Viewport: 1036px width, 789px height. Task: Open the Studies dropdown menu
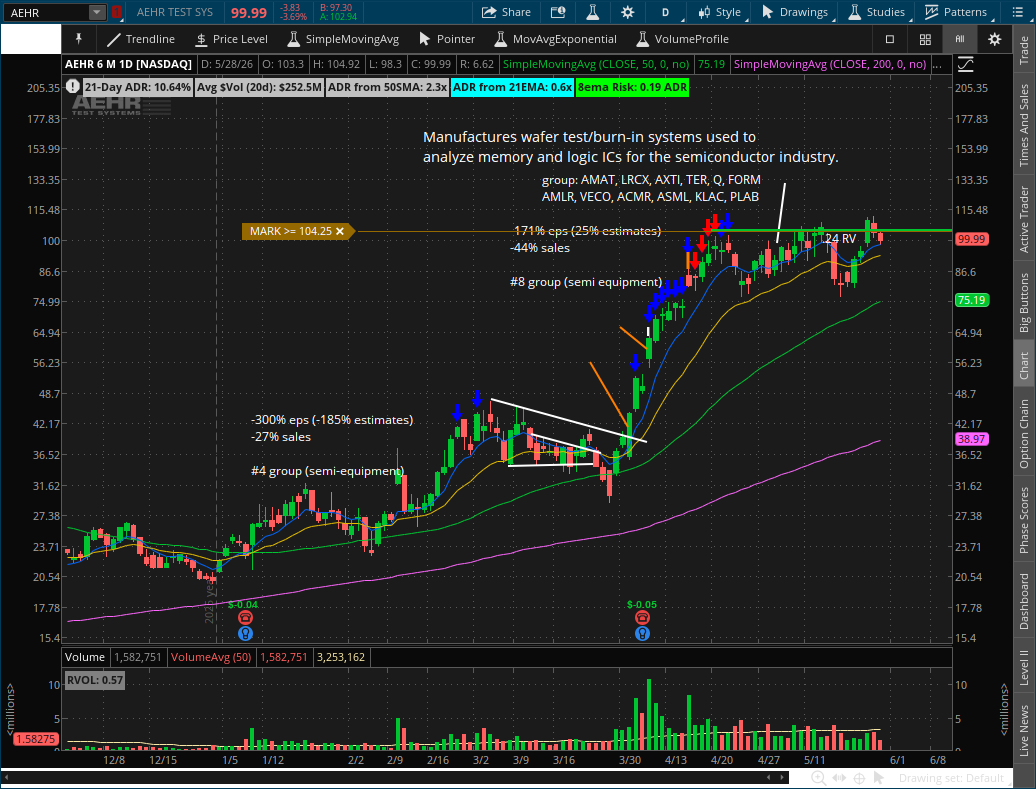coord(877,12)
